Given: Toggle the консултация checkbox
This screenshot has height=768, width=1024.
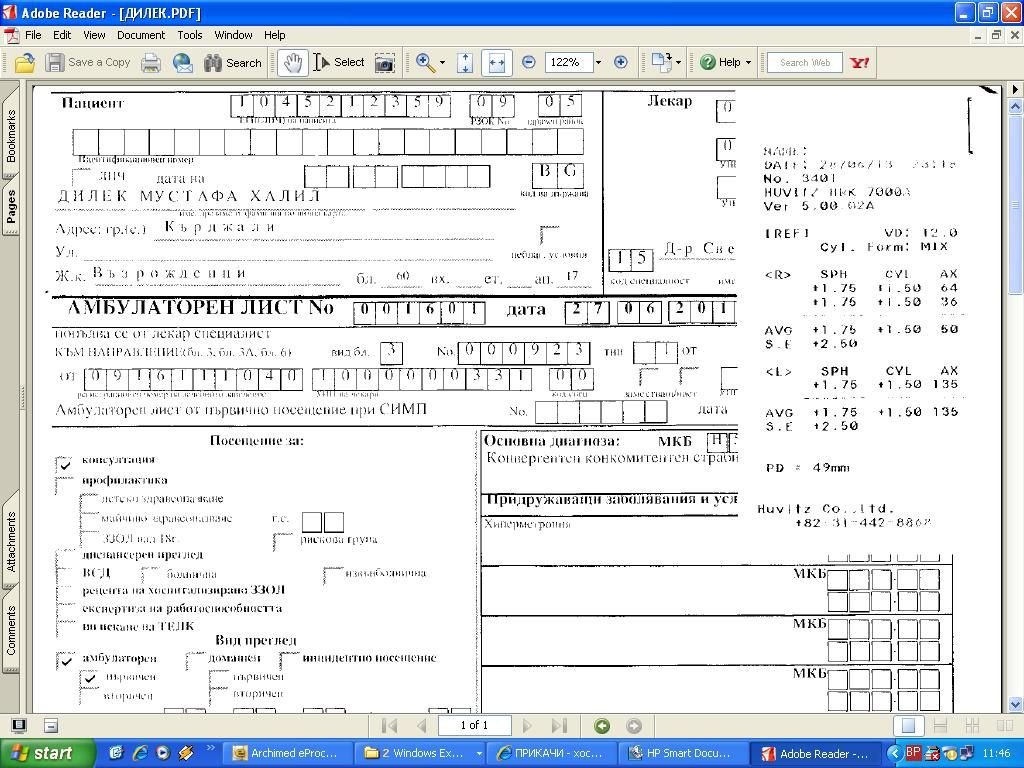Looking at the screenshot, I should click(65, 463).
